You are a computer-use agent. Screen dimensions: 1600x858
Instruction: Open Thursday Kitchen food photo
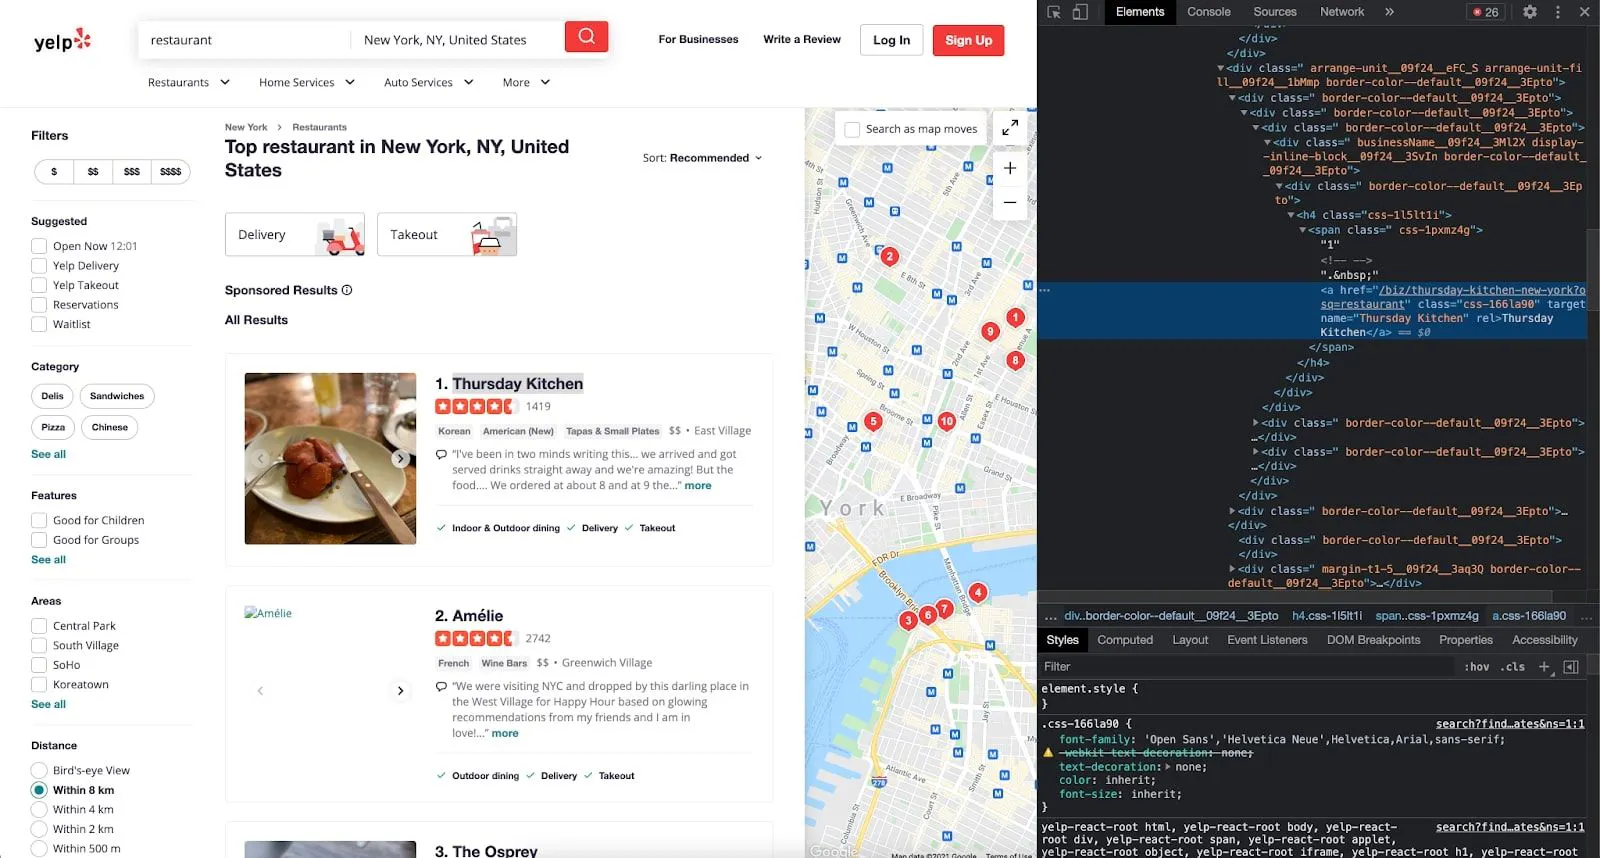(x=330, y=458)
